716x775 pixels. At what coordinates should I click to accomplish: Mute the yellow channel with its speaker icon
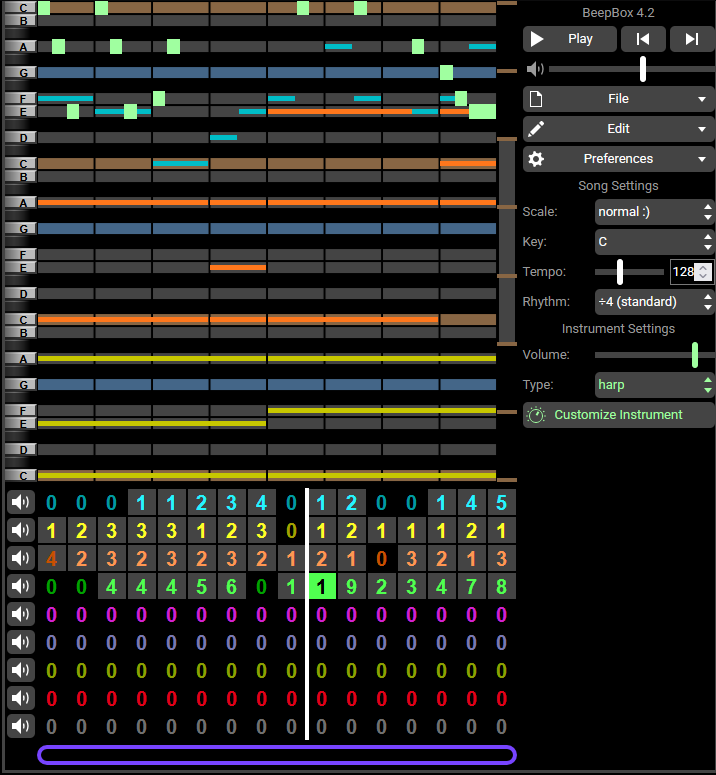click(21, 530)
